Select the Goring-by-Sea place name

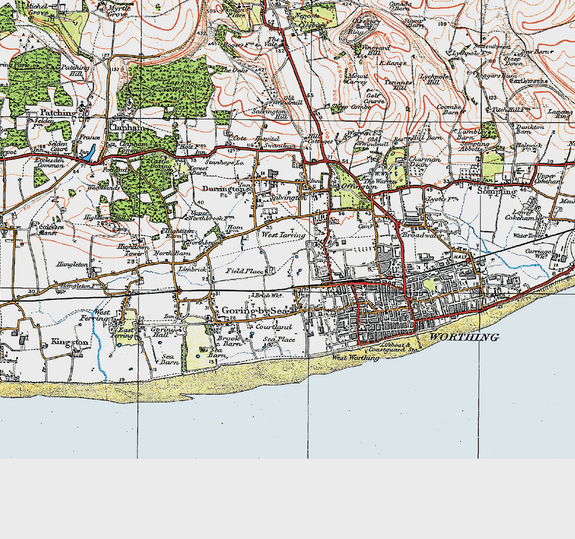coord(256,311)
